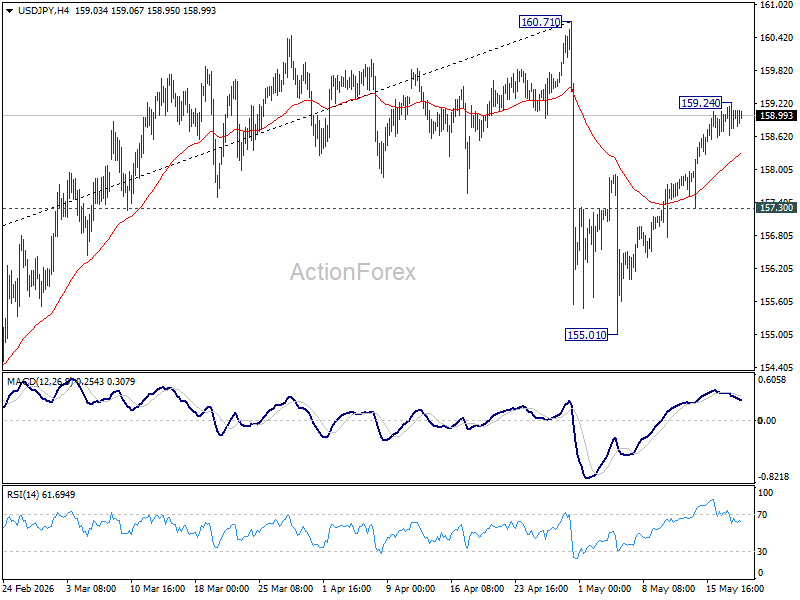Select the 158.620 price scale value
Image resolution: width=800 pixels, height=600 pixels.
pos(777,137)
